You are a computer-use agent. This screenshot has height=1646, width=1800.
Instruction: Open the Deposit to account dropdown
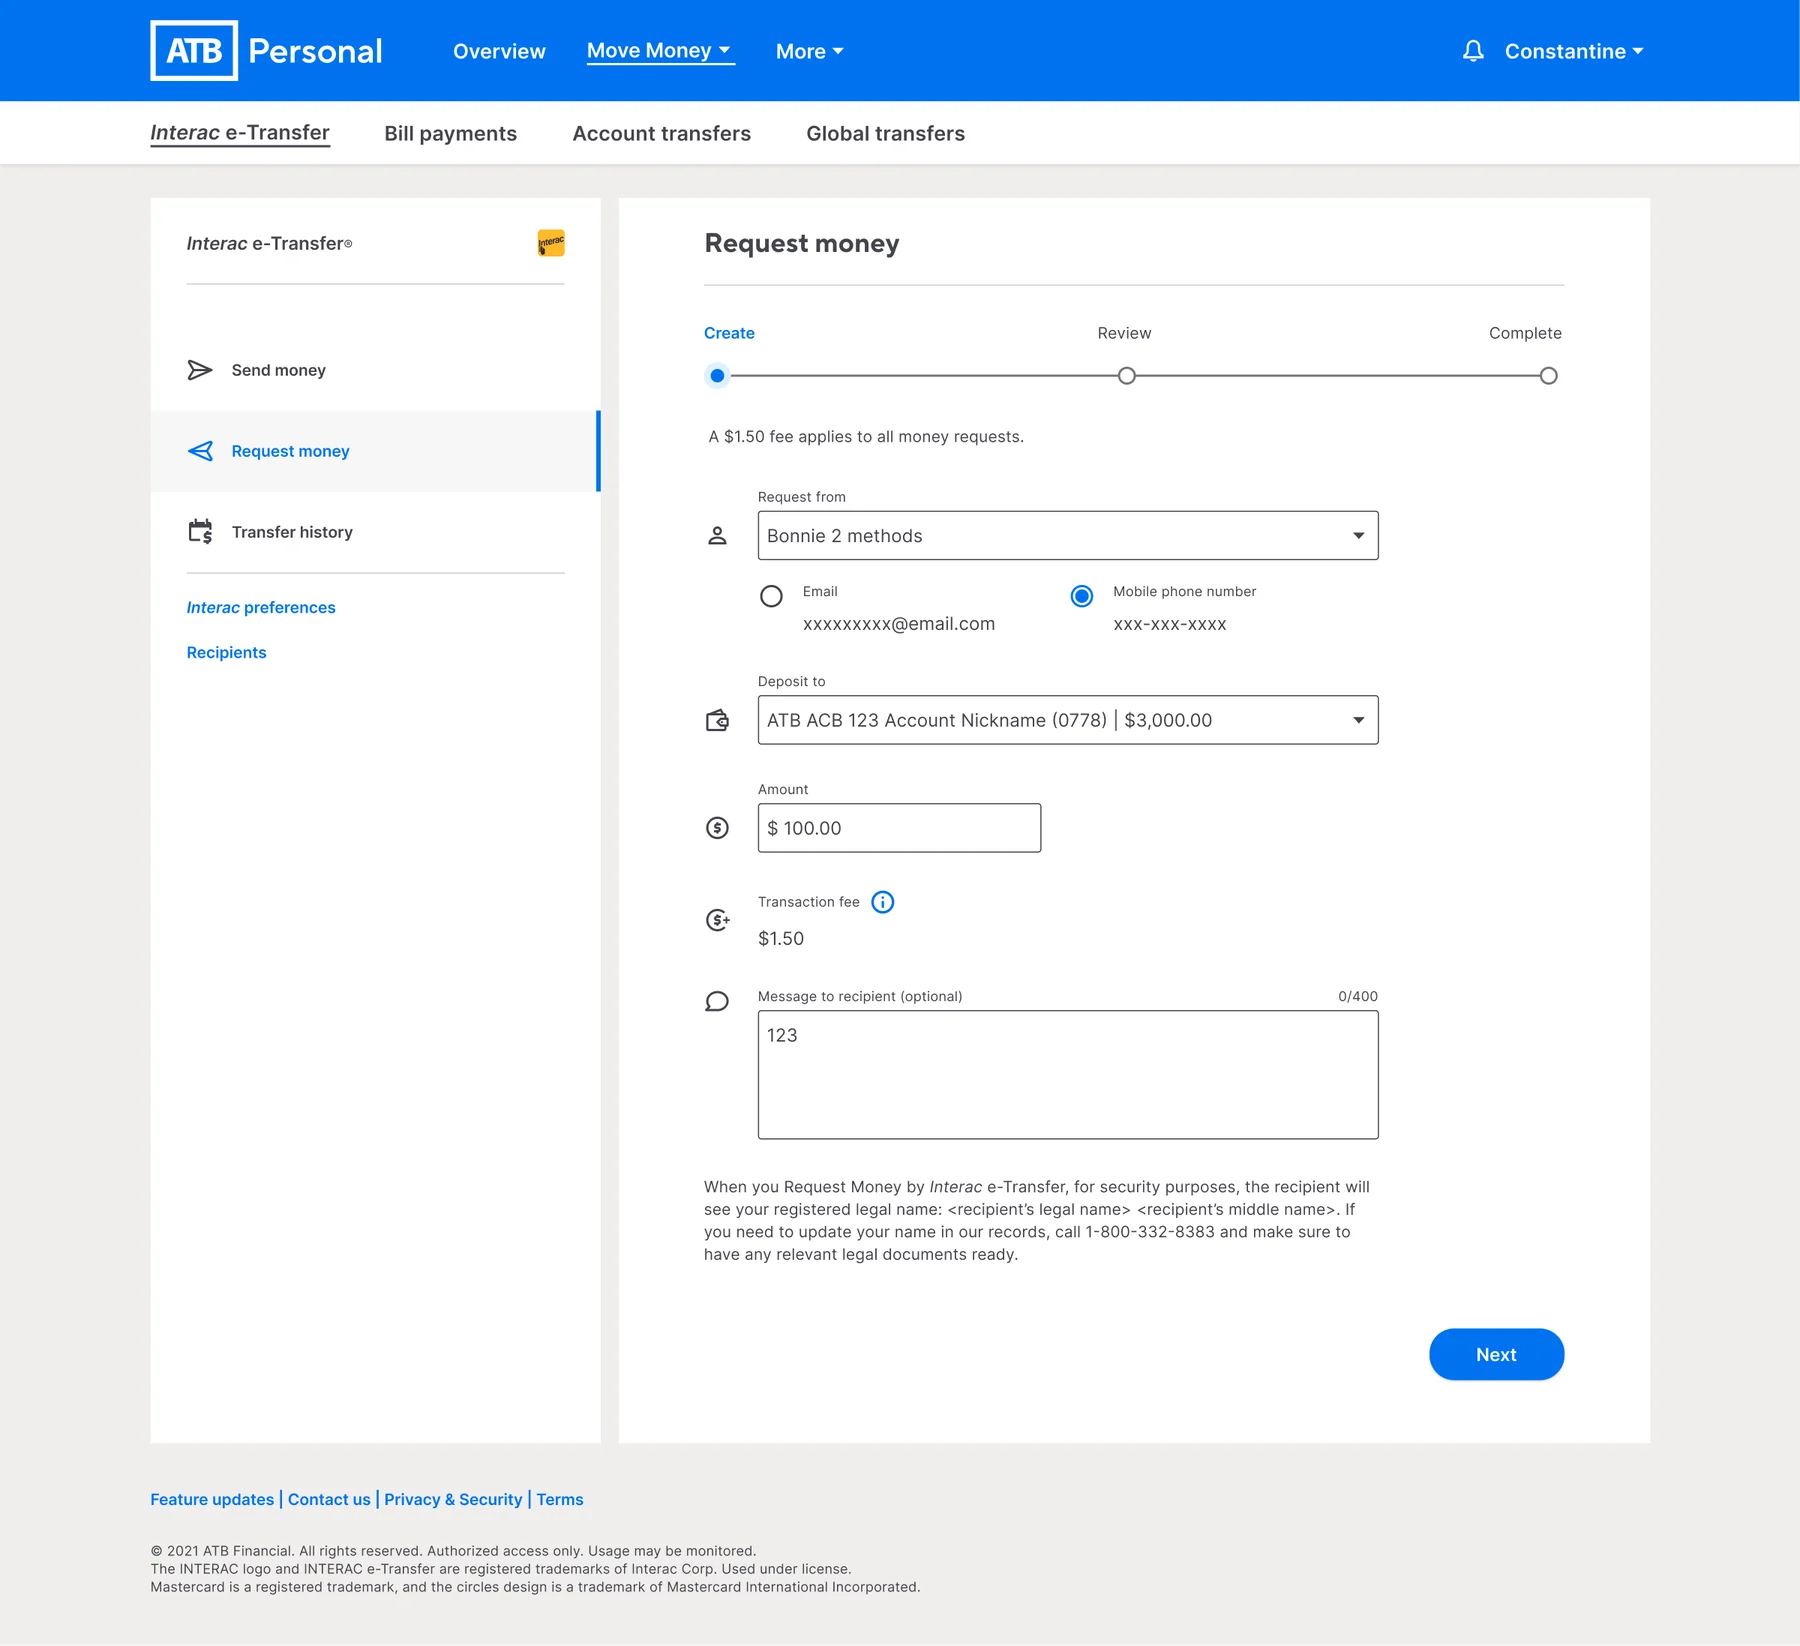point(1068,720)
